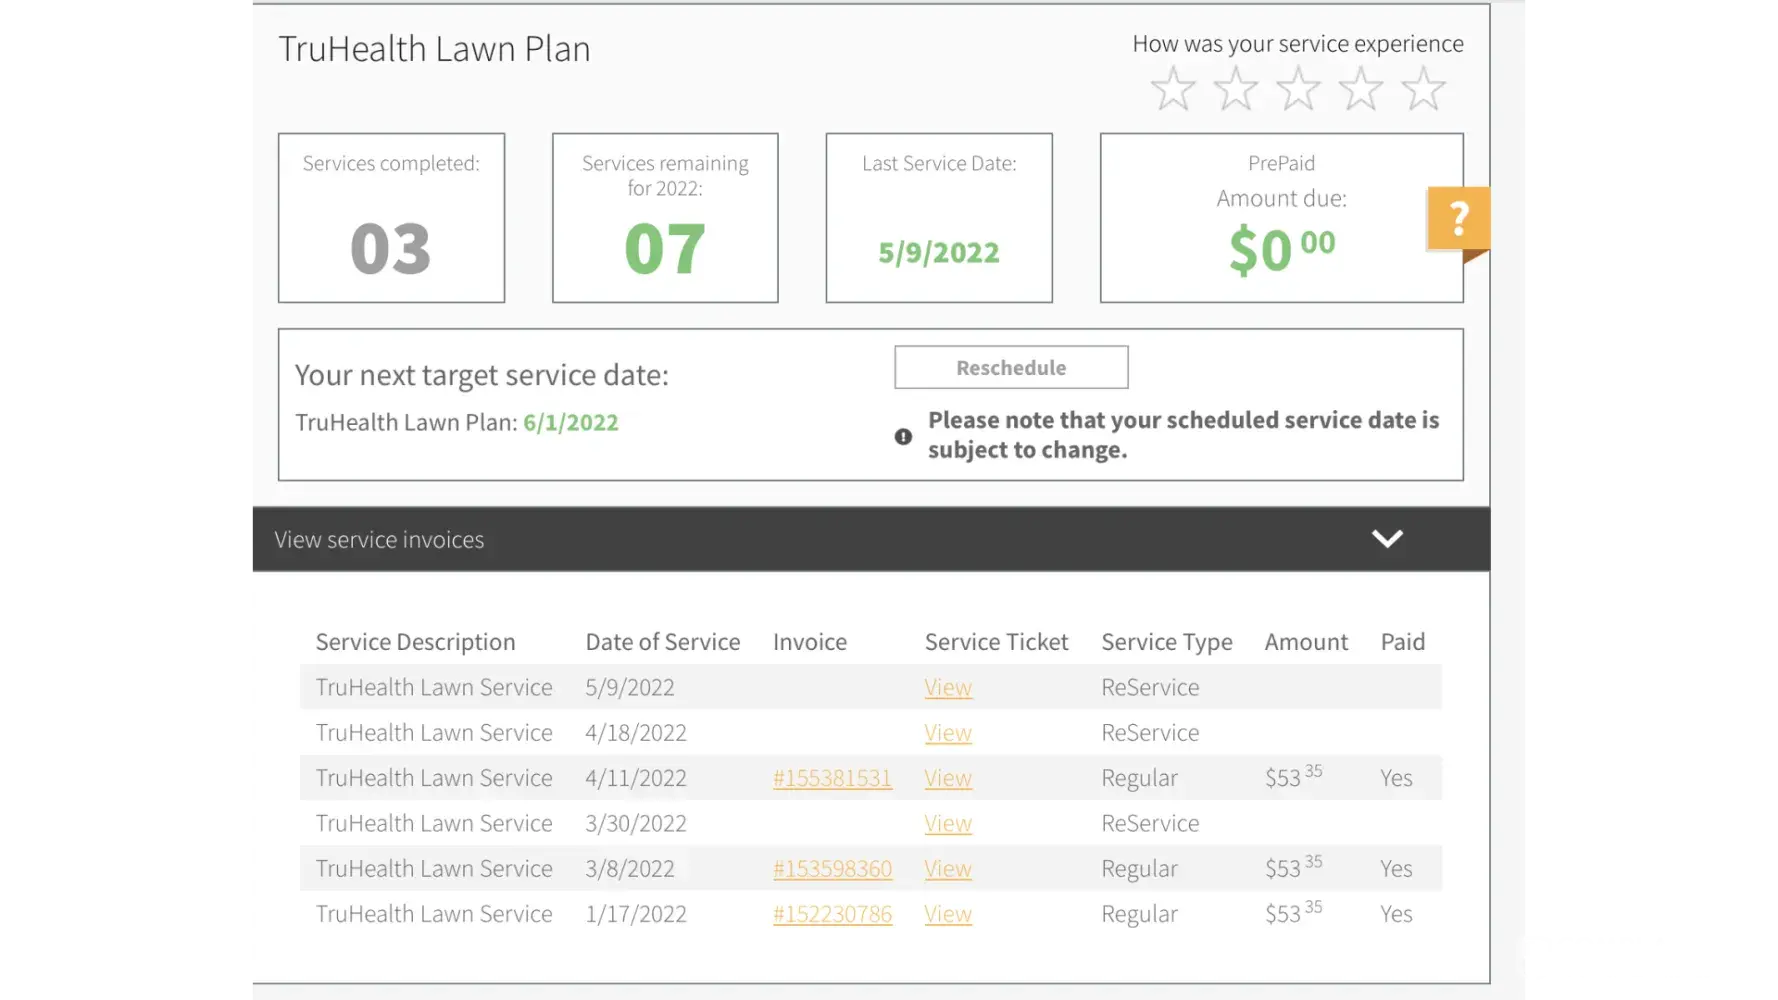Rate service with the second star
The image size is (1778, 1000).
coord(1236,89)
